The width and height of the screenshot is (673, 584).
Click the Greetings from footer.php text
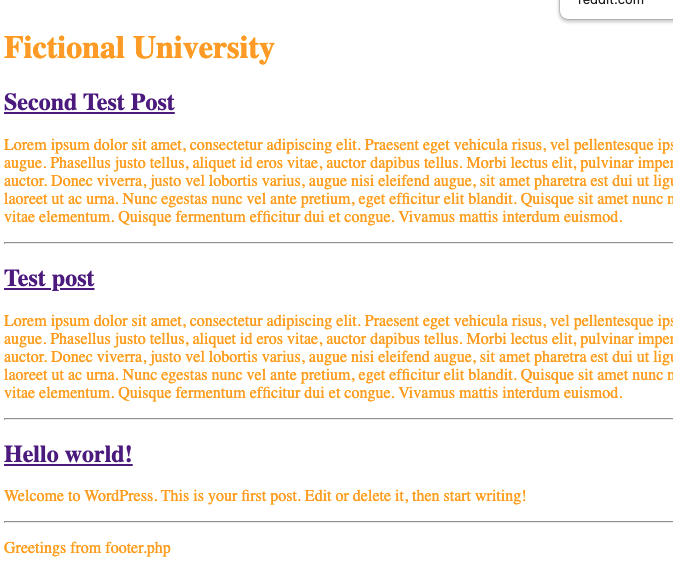(87, 548)
